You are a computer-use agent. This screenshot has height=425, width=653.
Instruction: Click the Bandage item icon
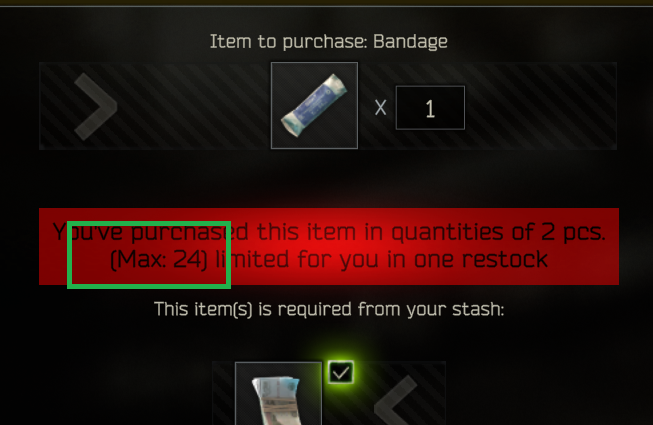[x=314, y=105]
